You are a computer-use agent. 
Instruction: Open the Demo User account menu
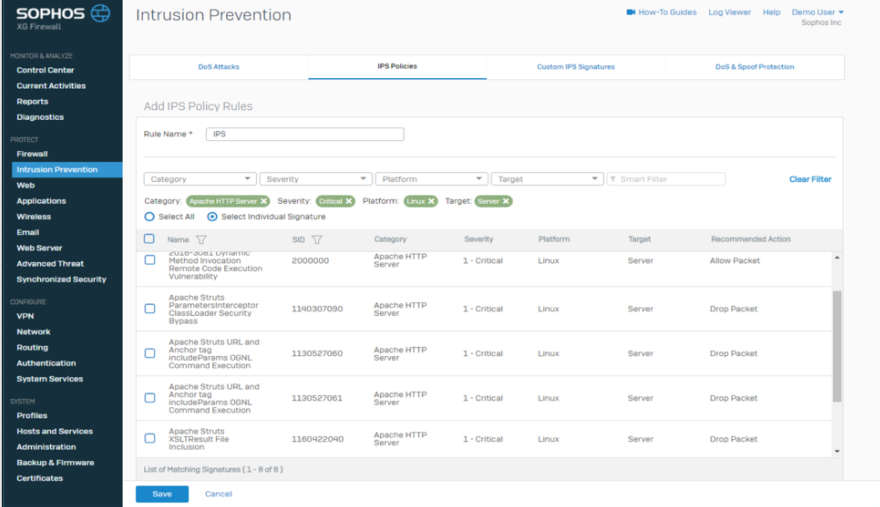click(818, 12)
